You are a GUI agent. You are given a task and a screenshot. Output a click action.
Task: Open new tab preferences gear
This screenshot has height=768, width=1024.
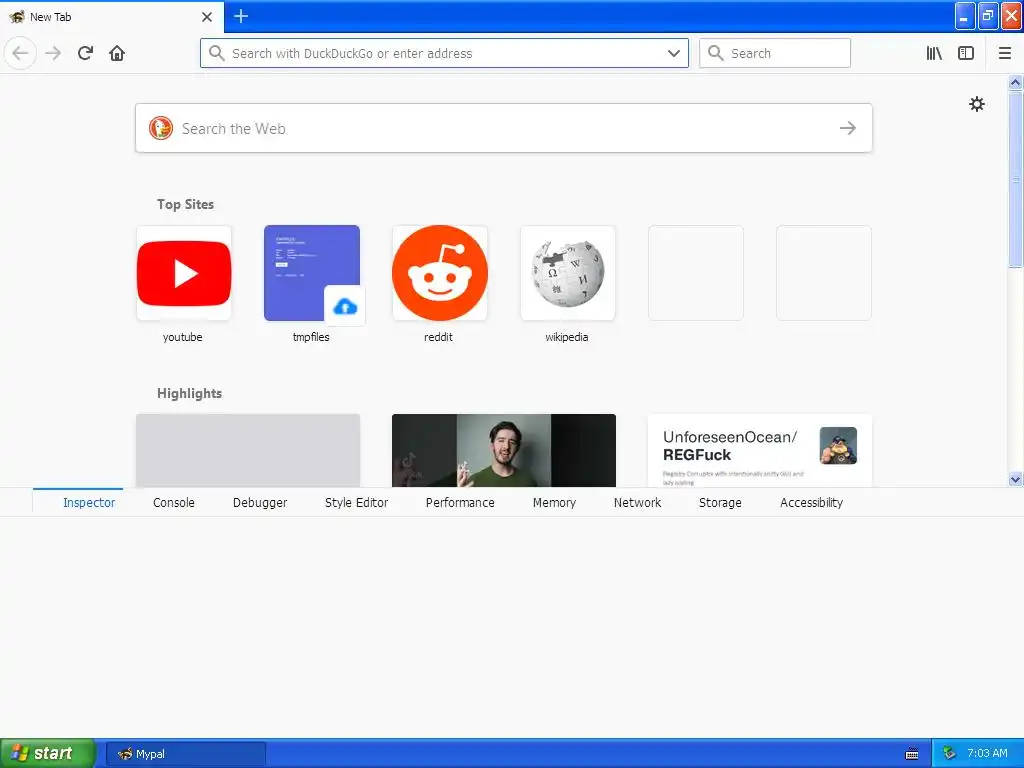click(976, 104)
